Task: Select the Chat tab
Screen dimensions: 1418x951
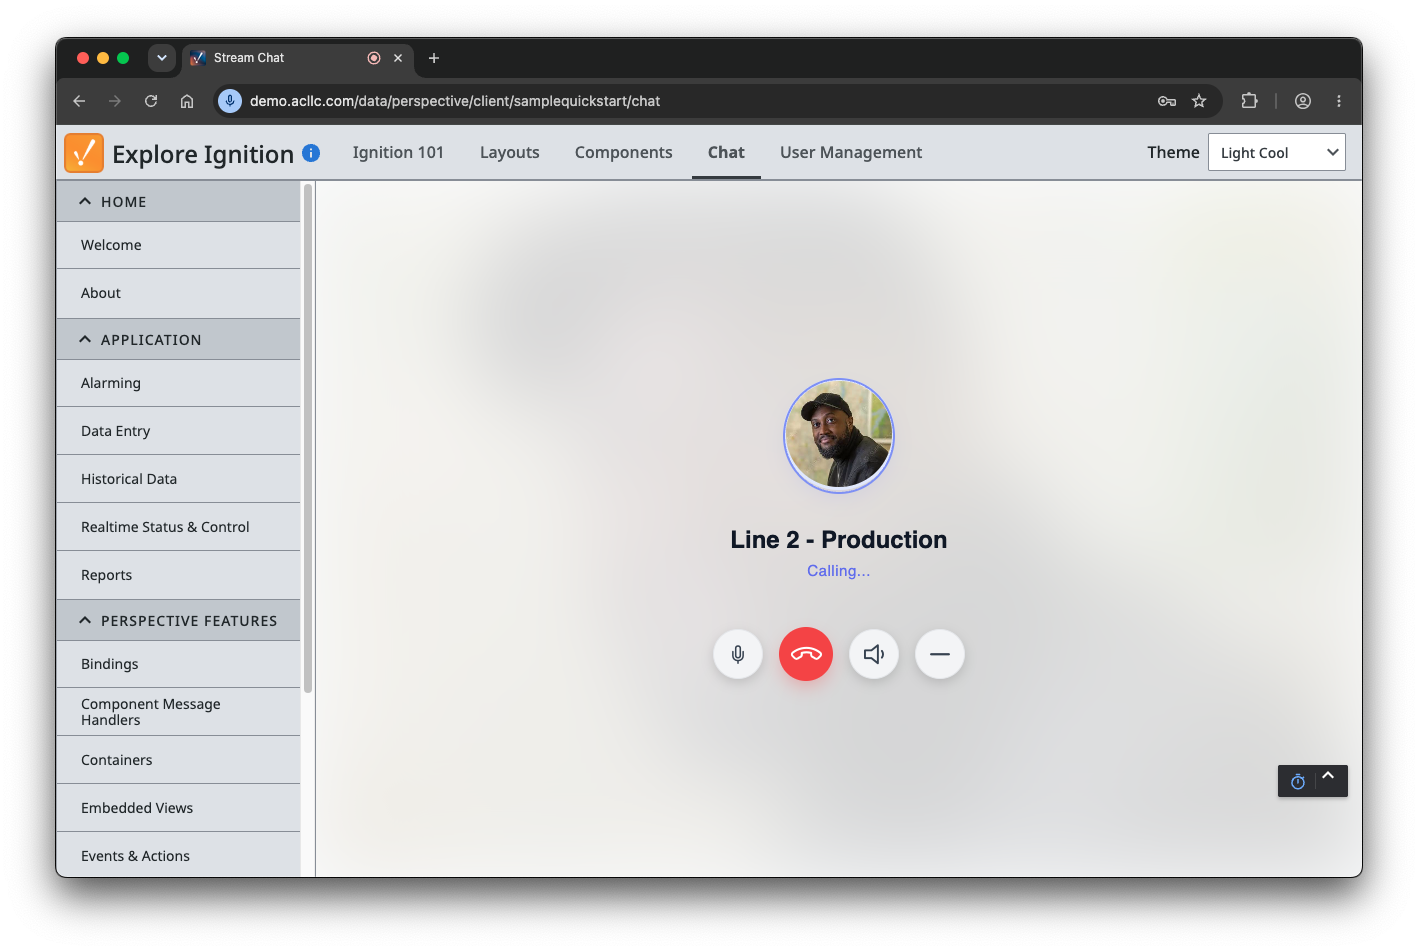Action: point(726,152)
